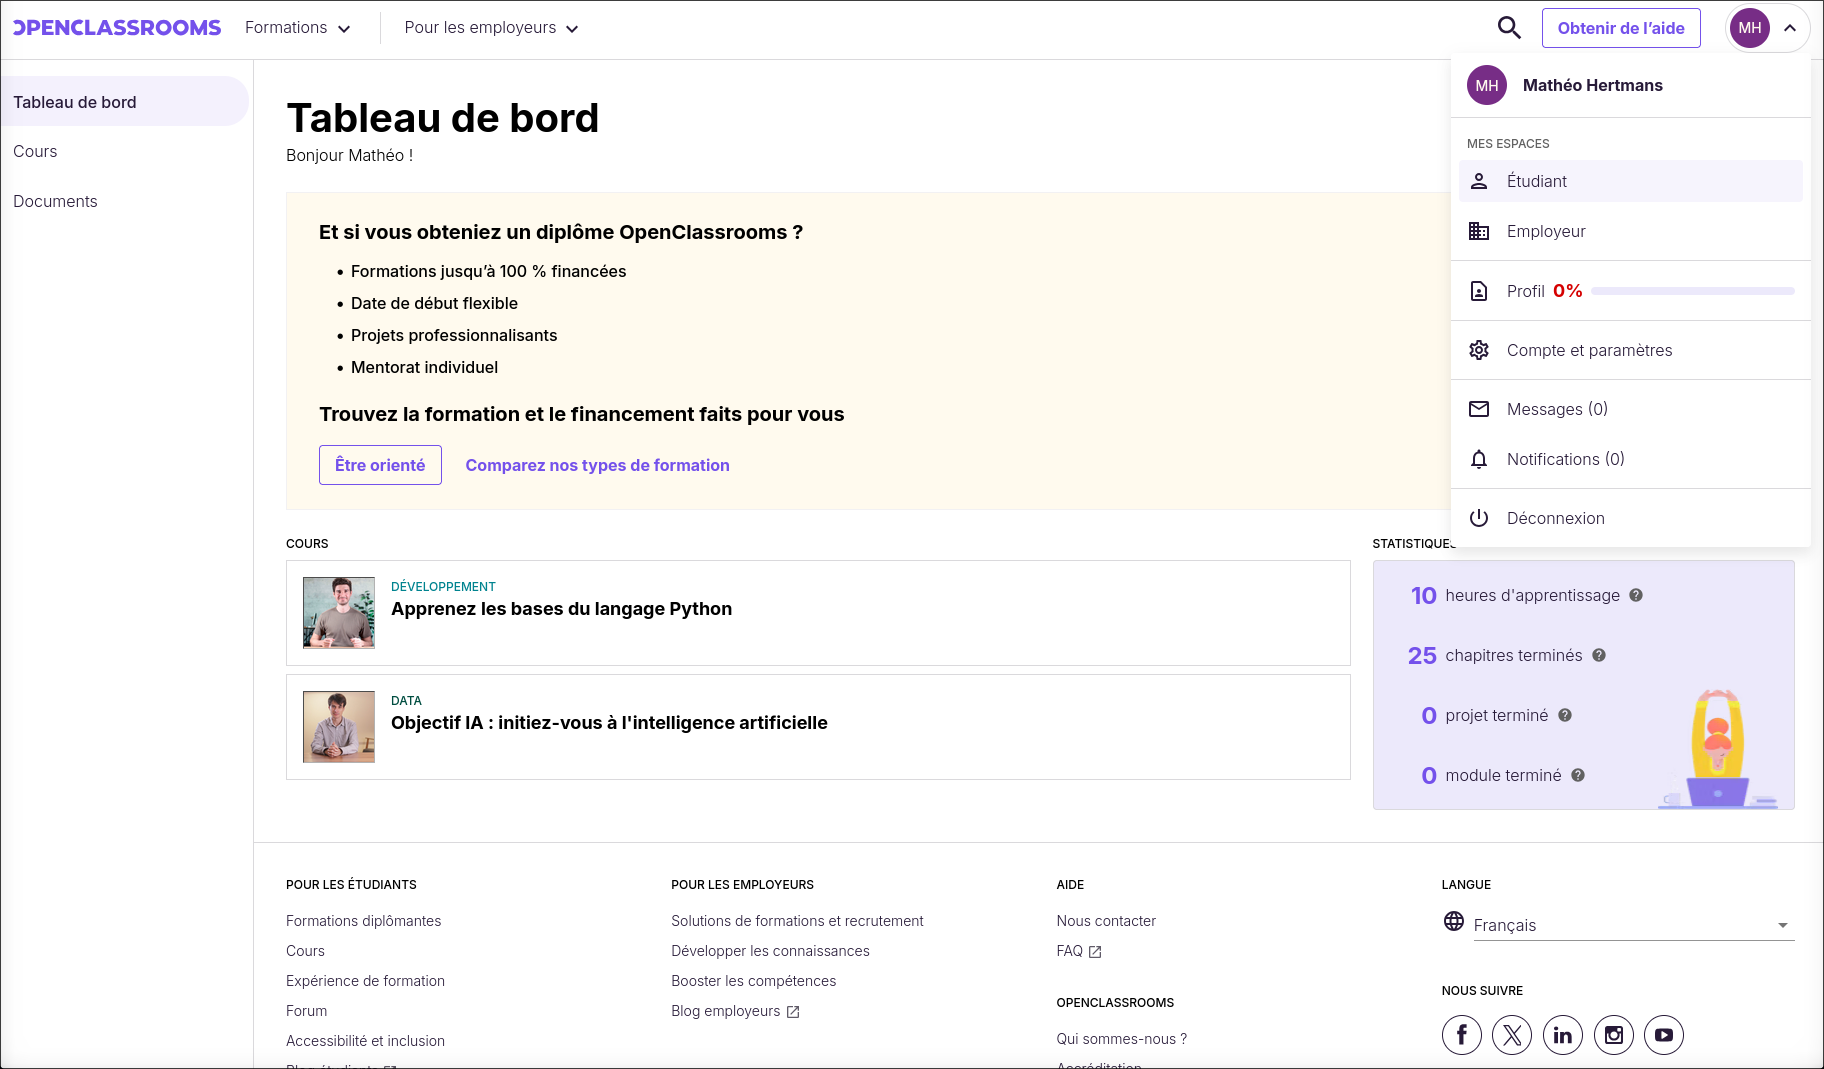Click the Profil 0% progress bar
The width and height of the screenshot is (1824, 1069).
click(1693, 291)
